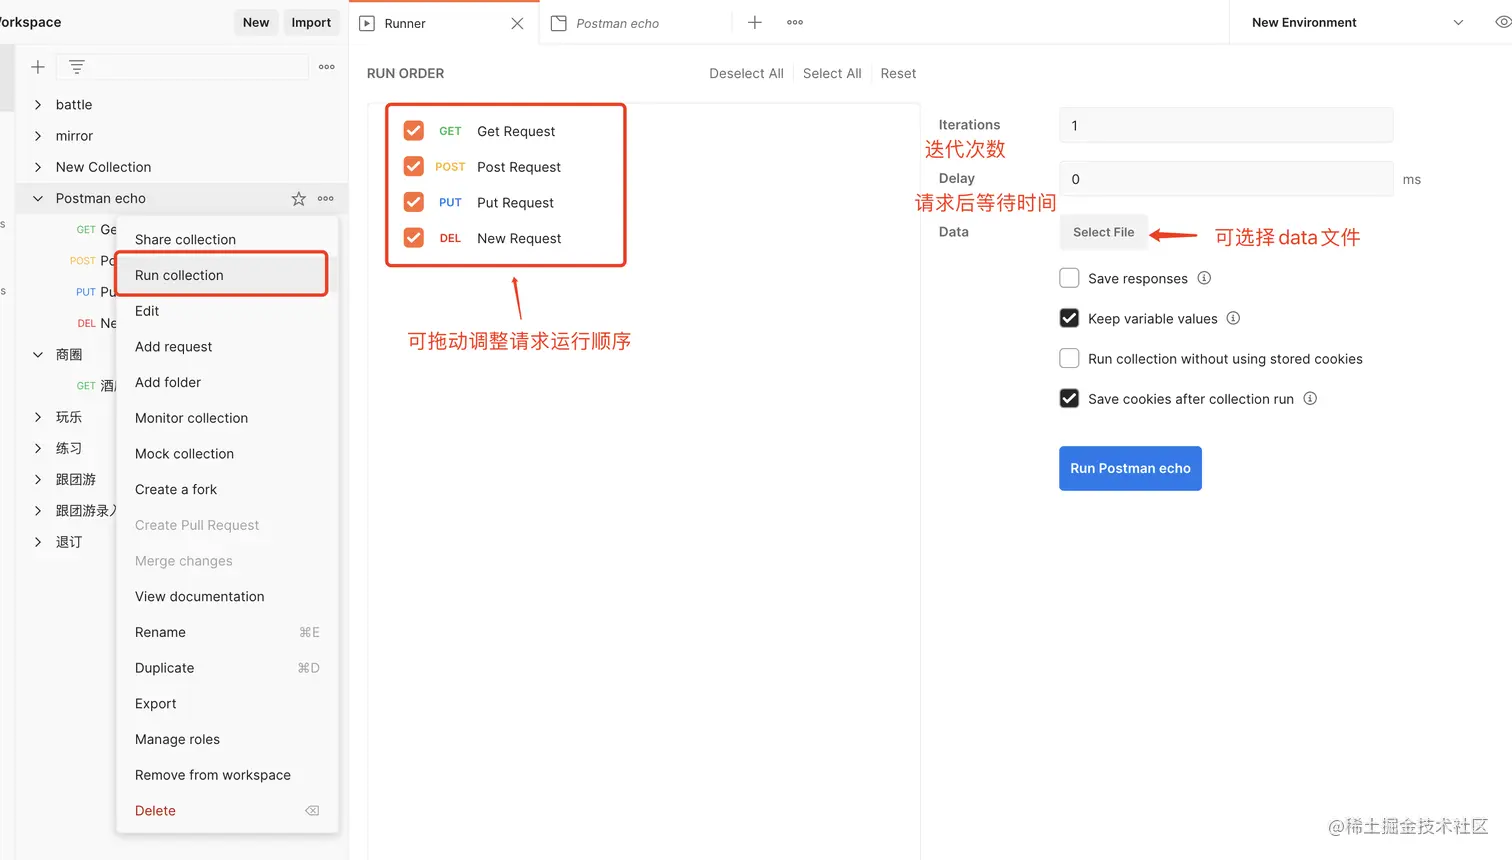Switch to the Runner tab
Screen dimensions: 1512x860
coord(443,23)
